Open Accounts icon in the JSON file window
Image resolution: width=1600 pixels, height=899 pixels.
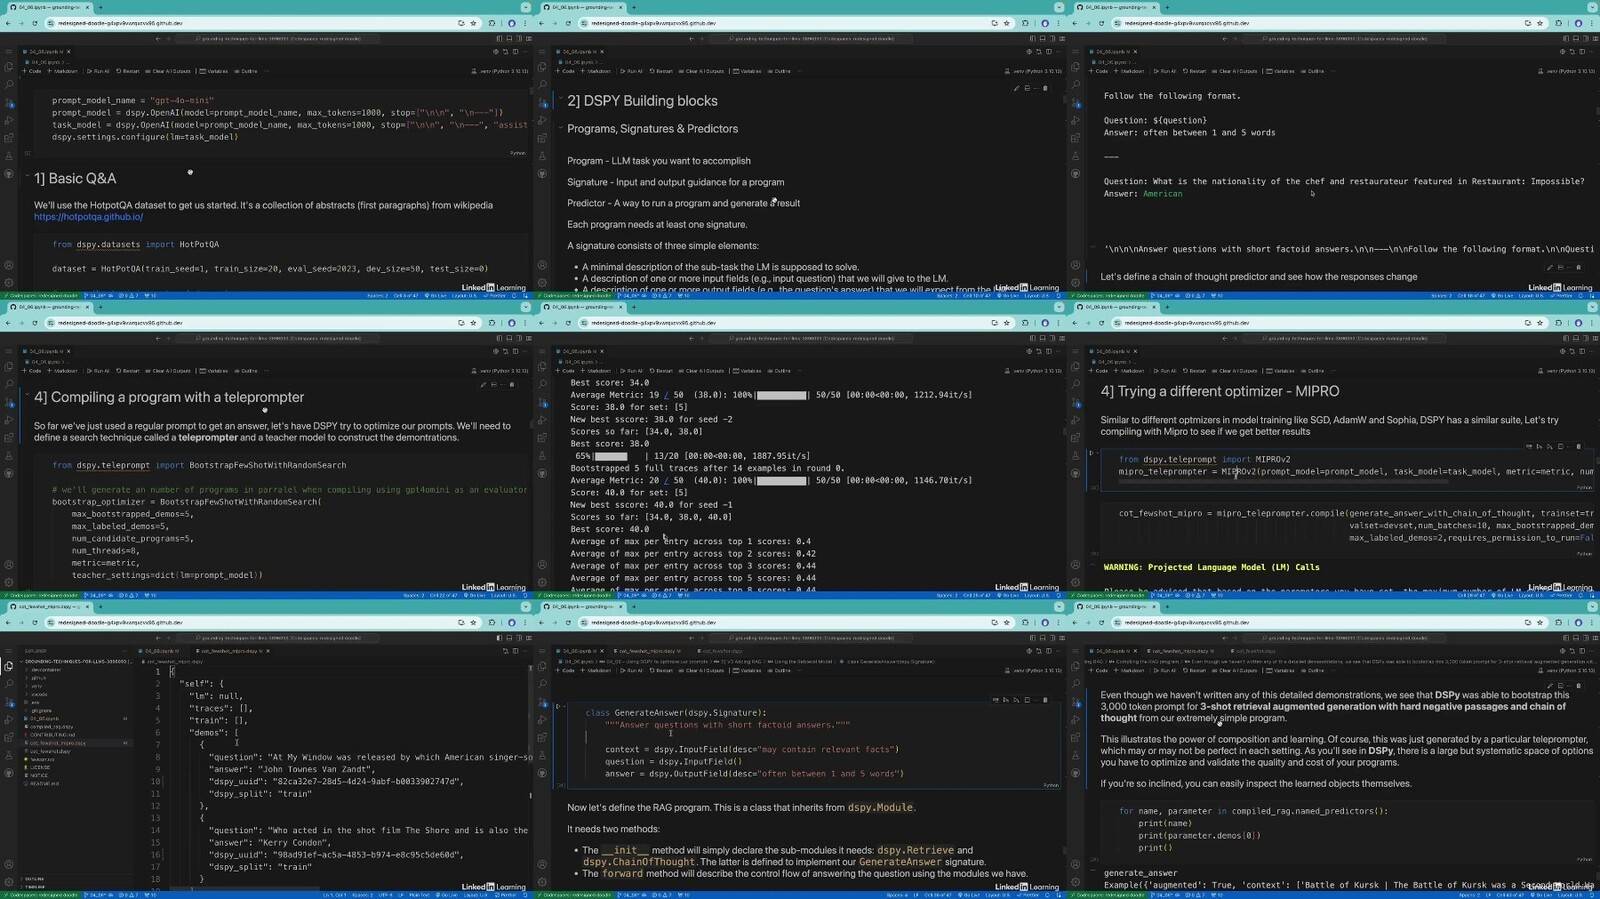[x=9, y=864]
